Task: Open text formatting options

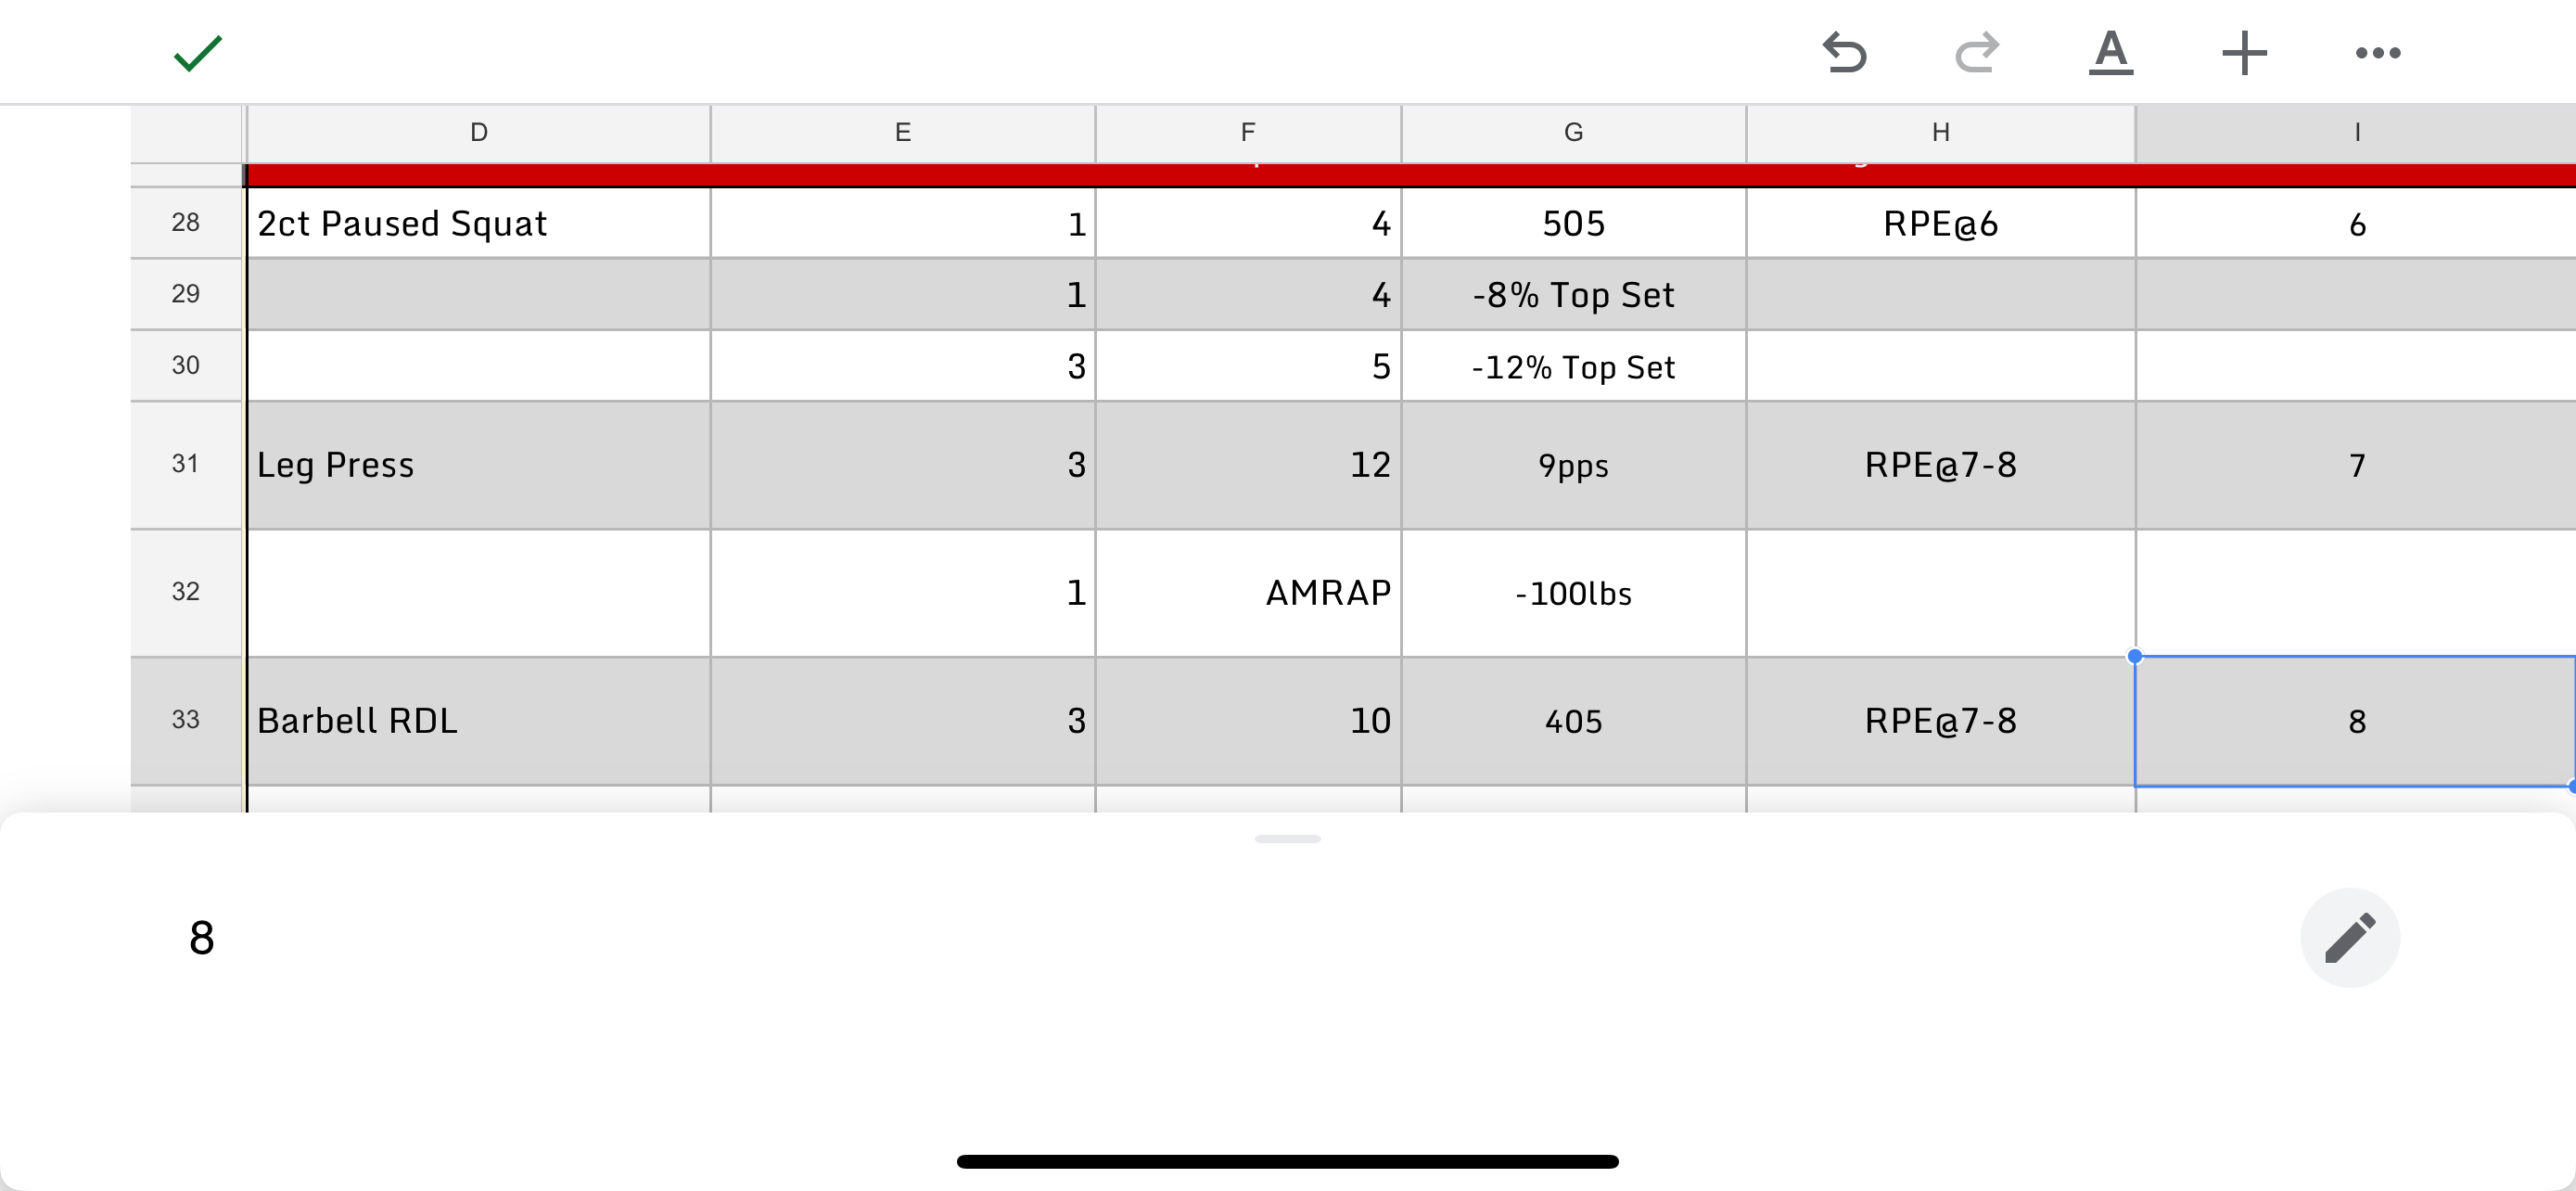Action: [2111, 53]
